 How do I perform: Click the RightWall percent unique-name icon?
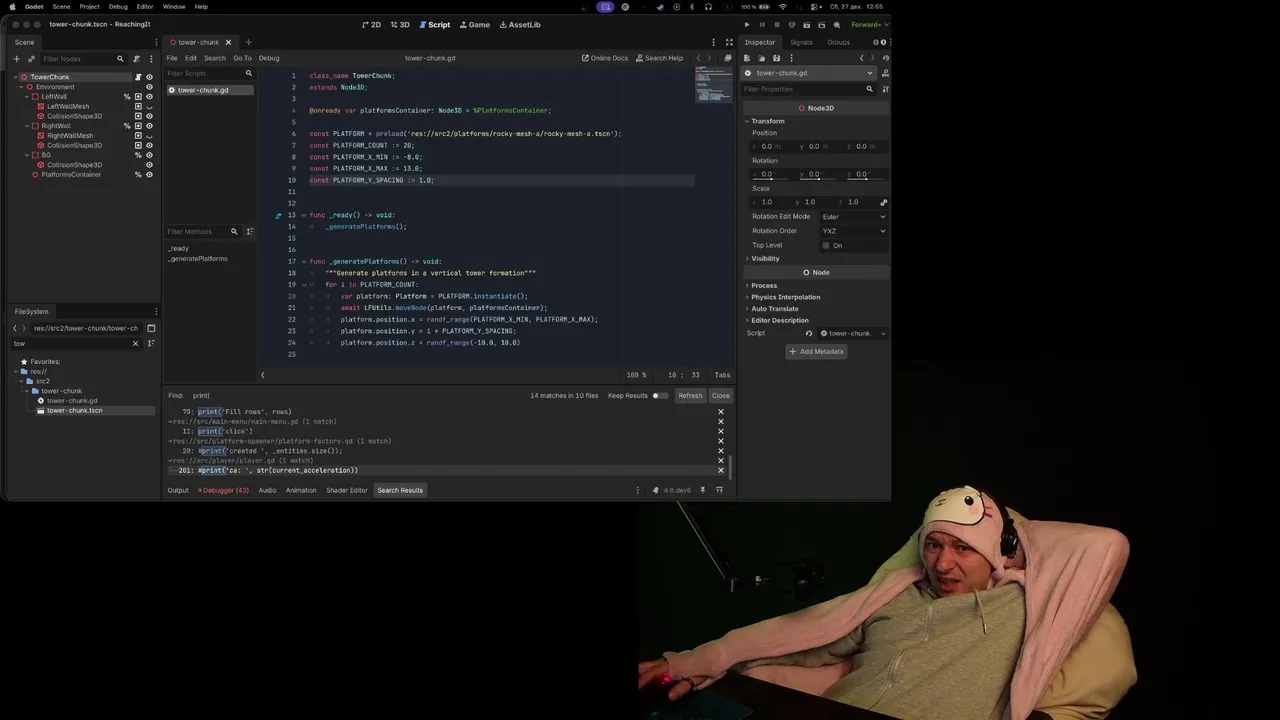[127, 126]
